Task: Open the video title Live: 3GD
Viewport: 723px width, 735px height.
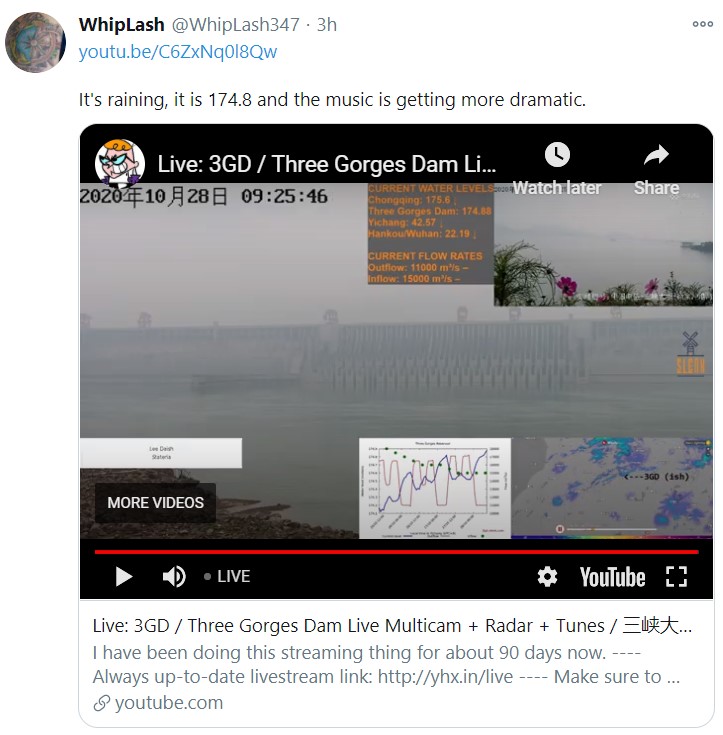Action: [326, 164]
